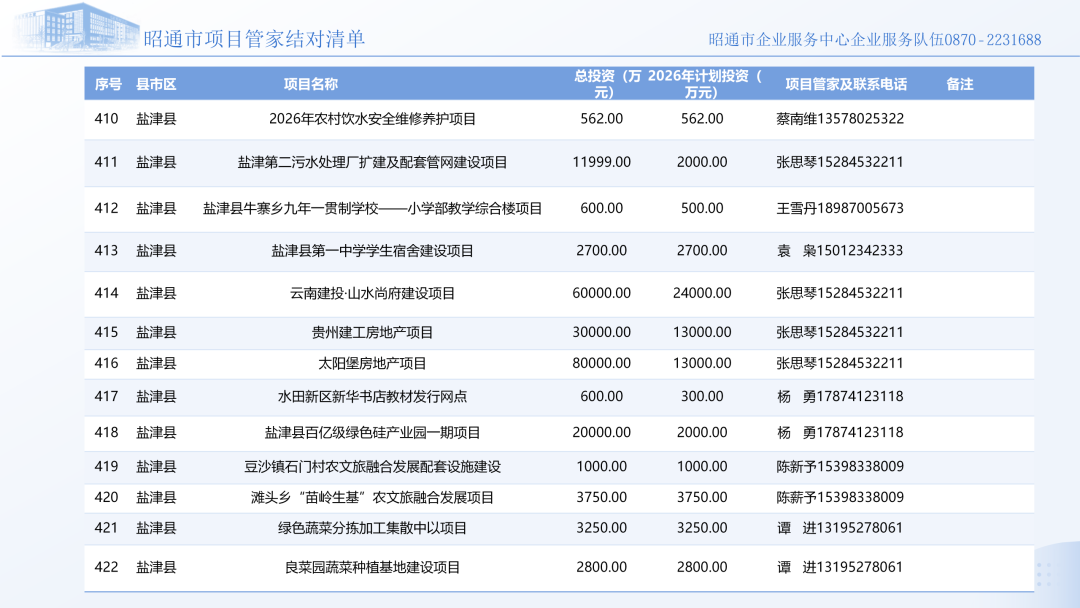
Task: Click serial number 410
Action: point(106,118)
